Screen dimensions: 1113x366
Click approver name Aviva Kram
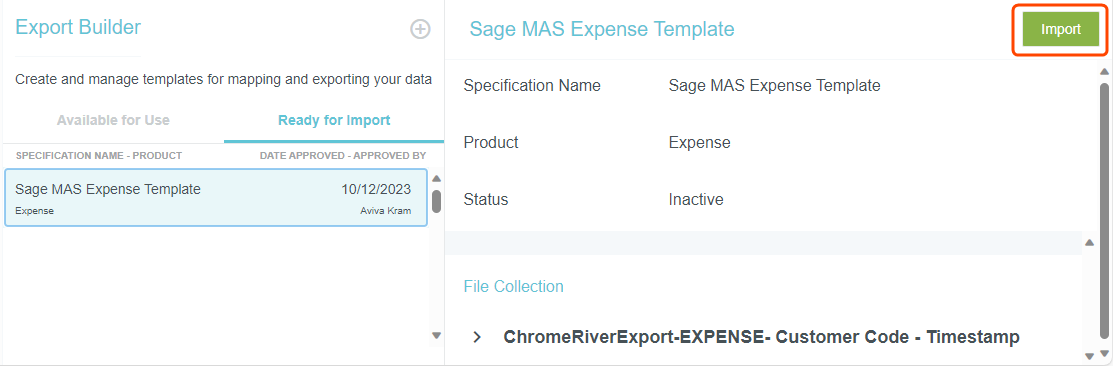click(x=385, y=211)
